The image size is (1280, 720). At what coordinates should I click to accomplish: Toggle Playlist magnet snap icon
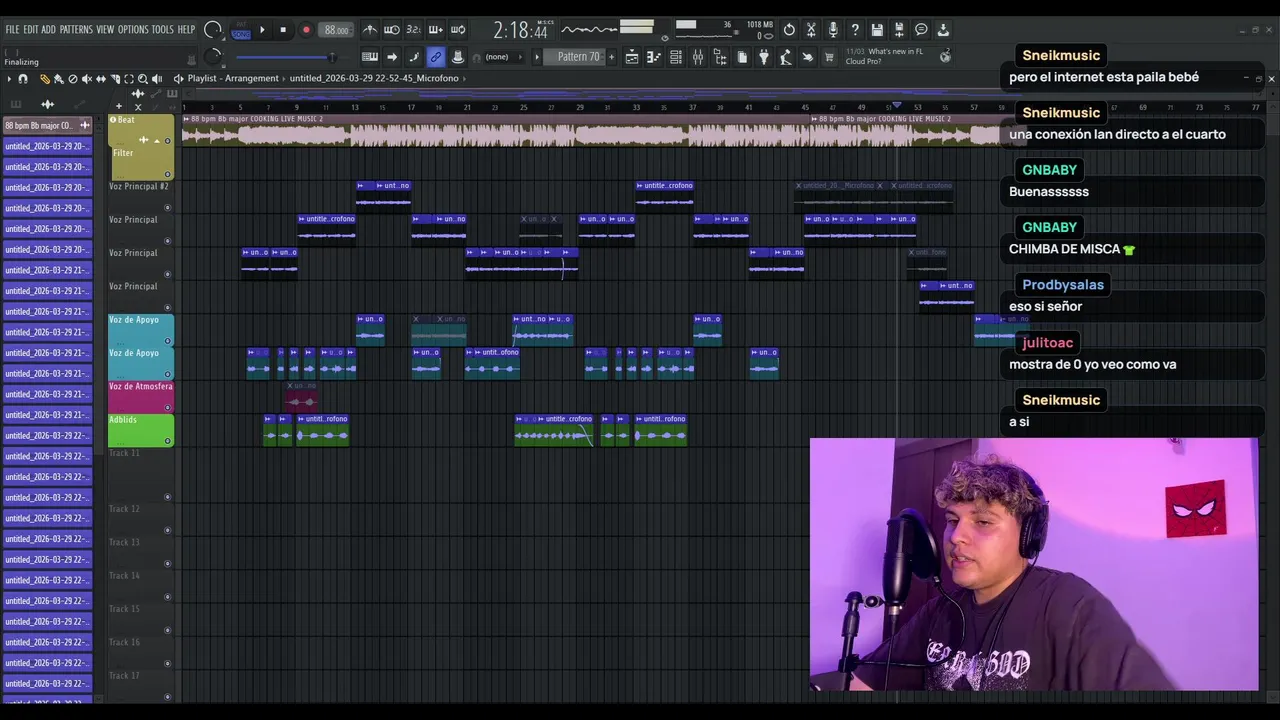22,78
